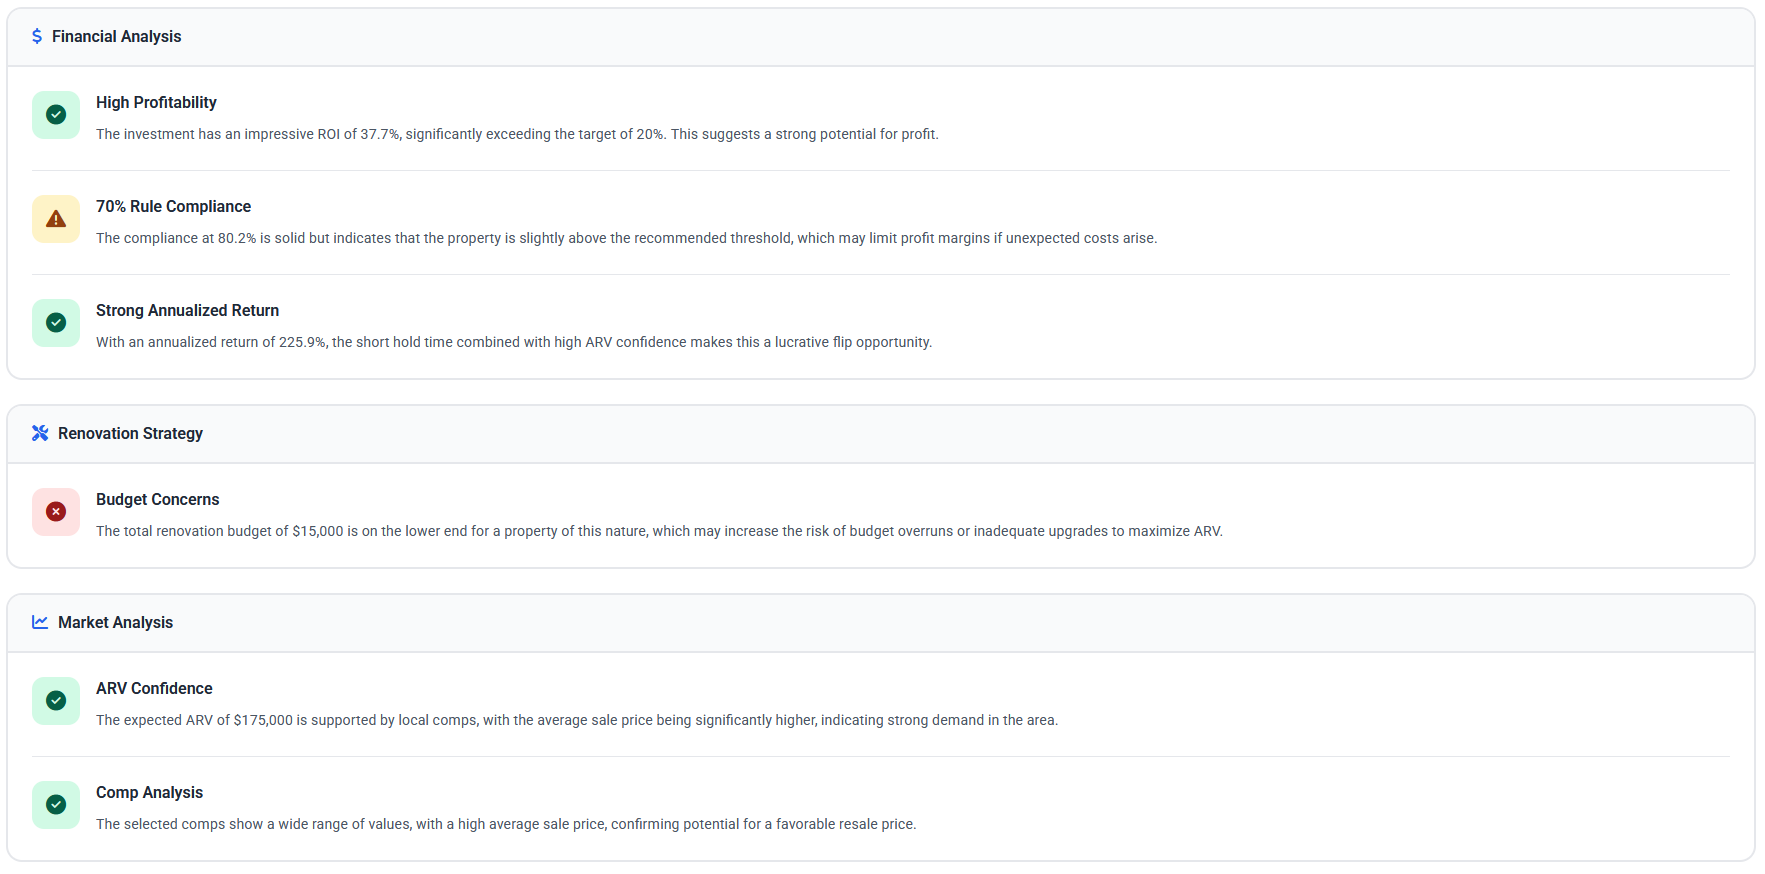Select the Financial Analysis section header
Screen dimensions: 1765x874
click(x=116, y=36)
